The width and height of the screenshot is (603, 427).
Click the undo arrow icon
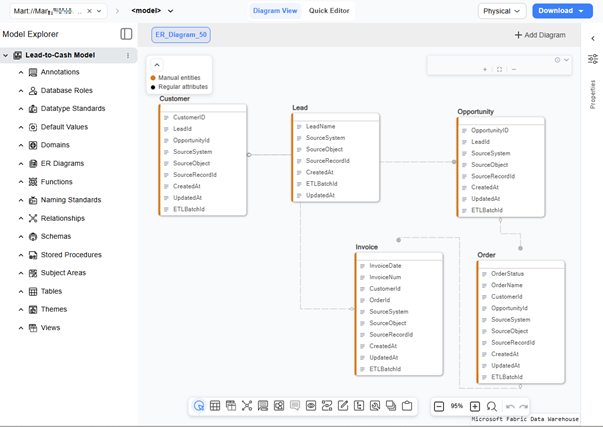(510, 406)
